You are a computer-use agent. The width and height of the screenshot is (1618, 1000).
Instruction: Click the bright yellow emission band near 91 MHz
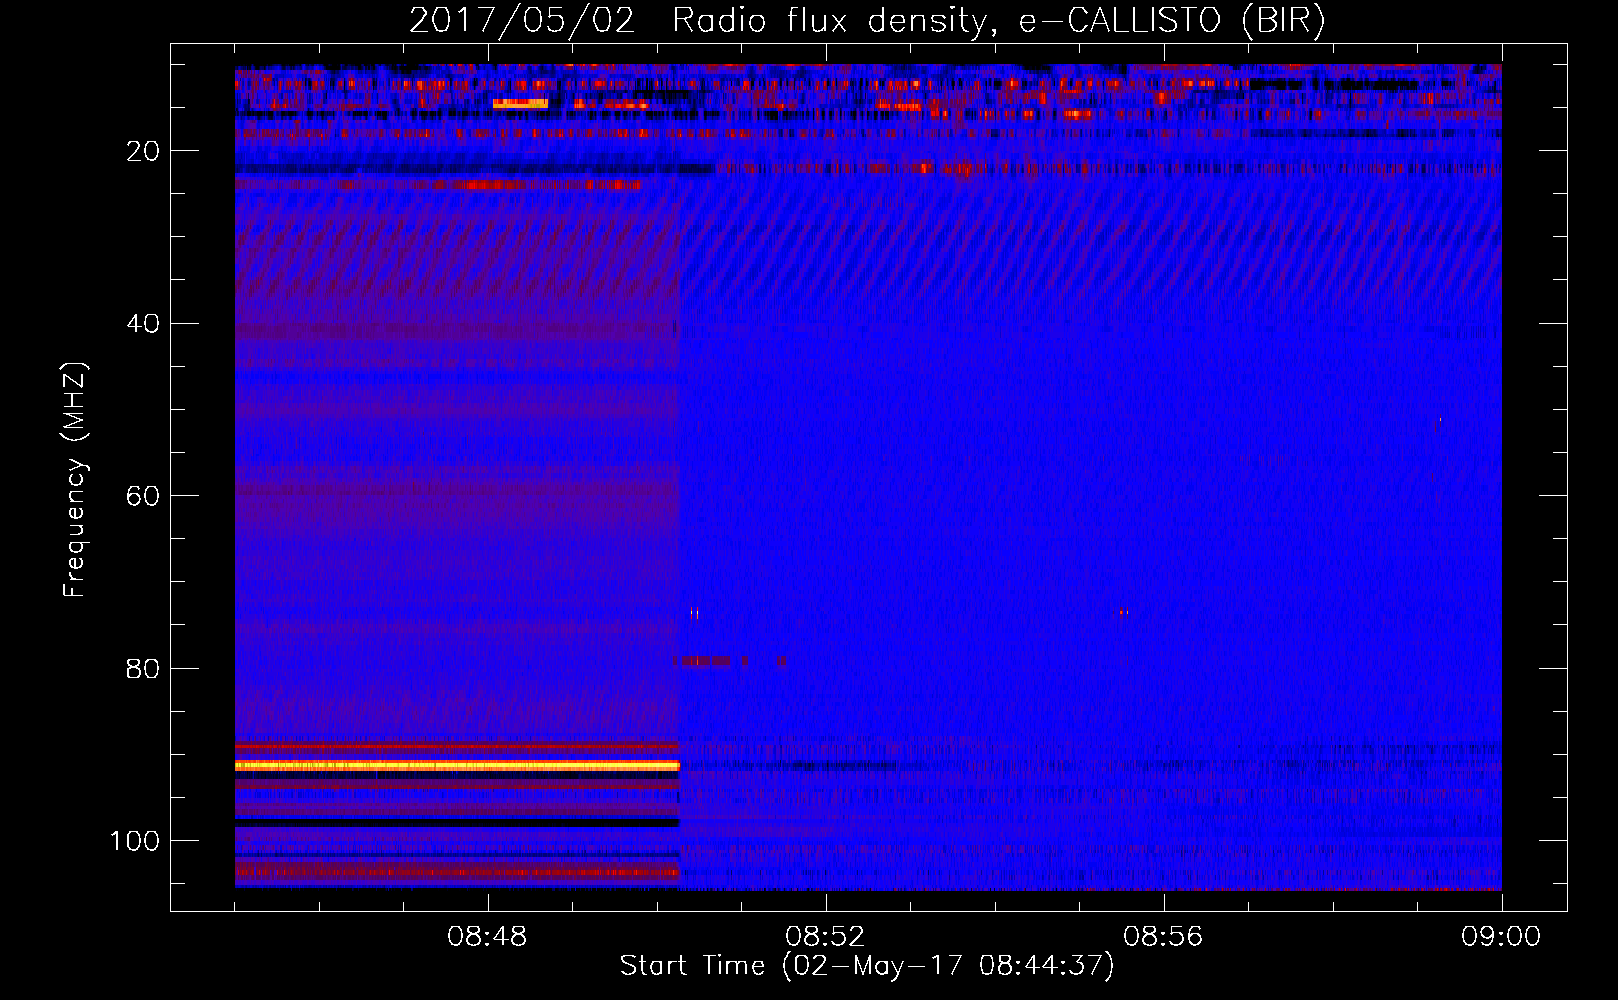pos(457,765)
